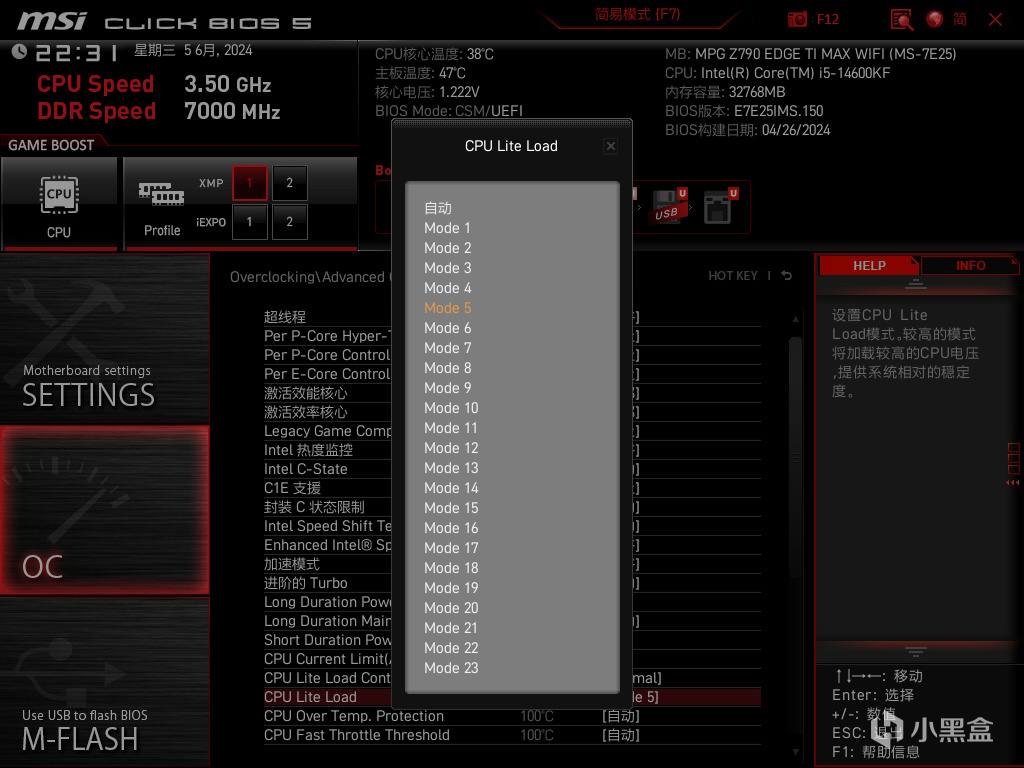1024x768 pixels.
Task: Click the settings list scrollbar
Action: click(x=795, y=457)
